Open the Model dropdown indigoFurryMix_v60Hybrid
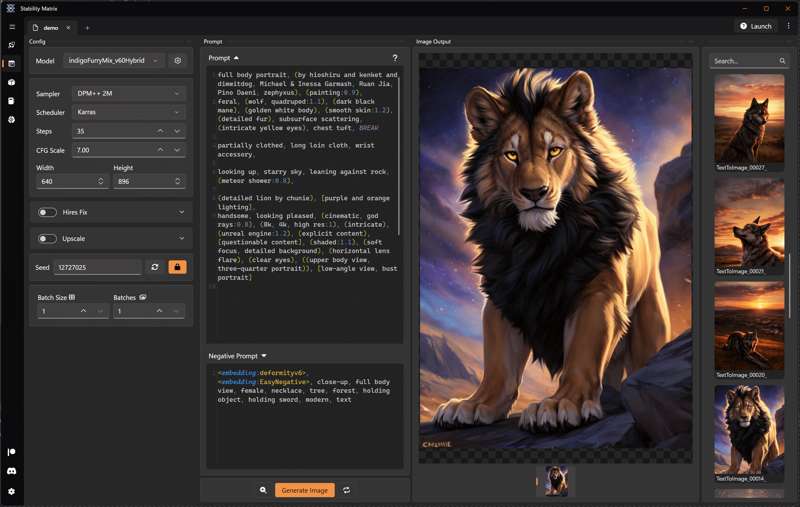The height and width of the screenshot is (507, 800). 113,61
